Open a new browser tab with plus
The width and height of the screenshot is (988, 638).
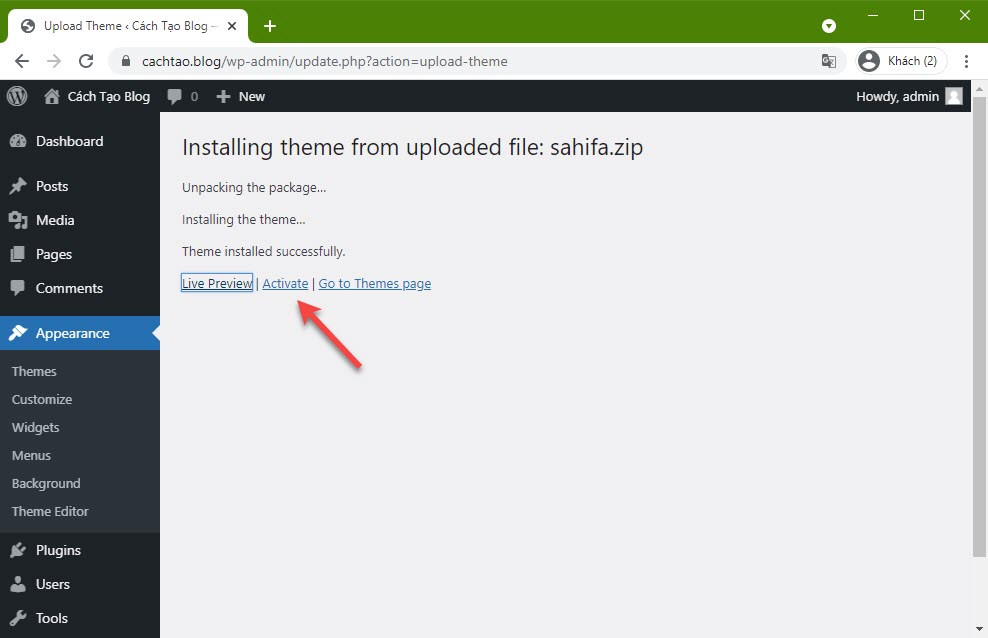(x=270, y=26)
